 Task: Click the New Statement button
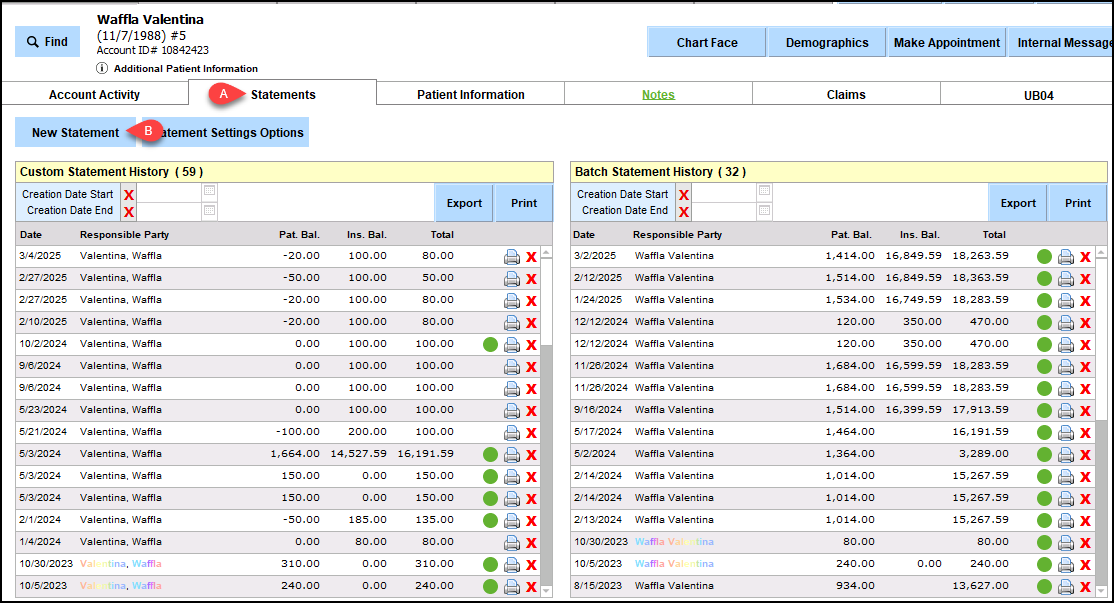pyautogui.click(x=75, y=133)
